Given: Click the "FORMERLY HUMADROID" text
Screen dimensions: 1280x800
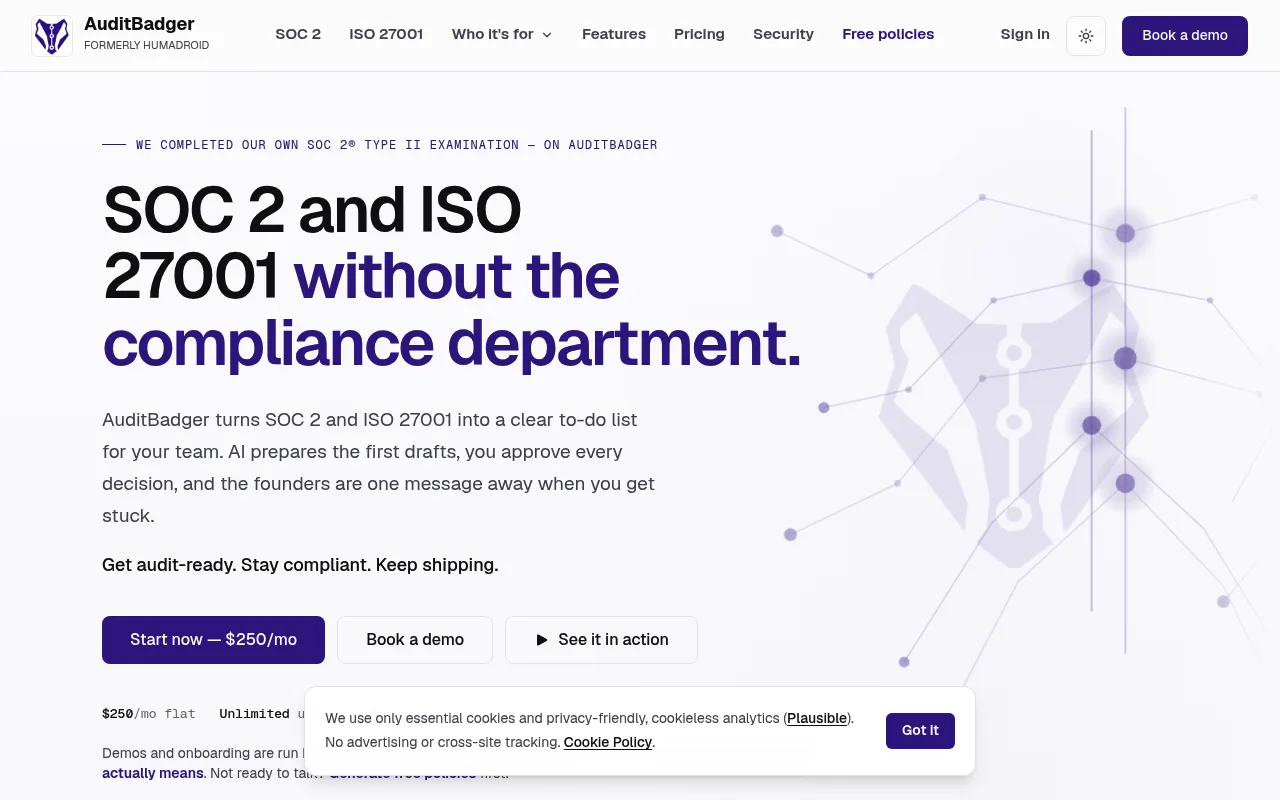Looking at the screenshot, I should point(146,46).
